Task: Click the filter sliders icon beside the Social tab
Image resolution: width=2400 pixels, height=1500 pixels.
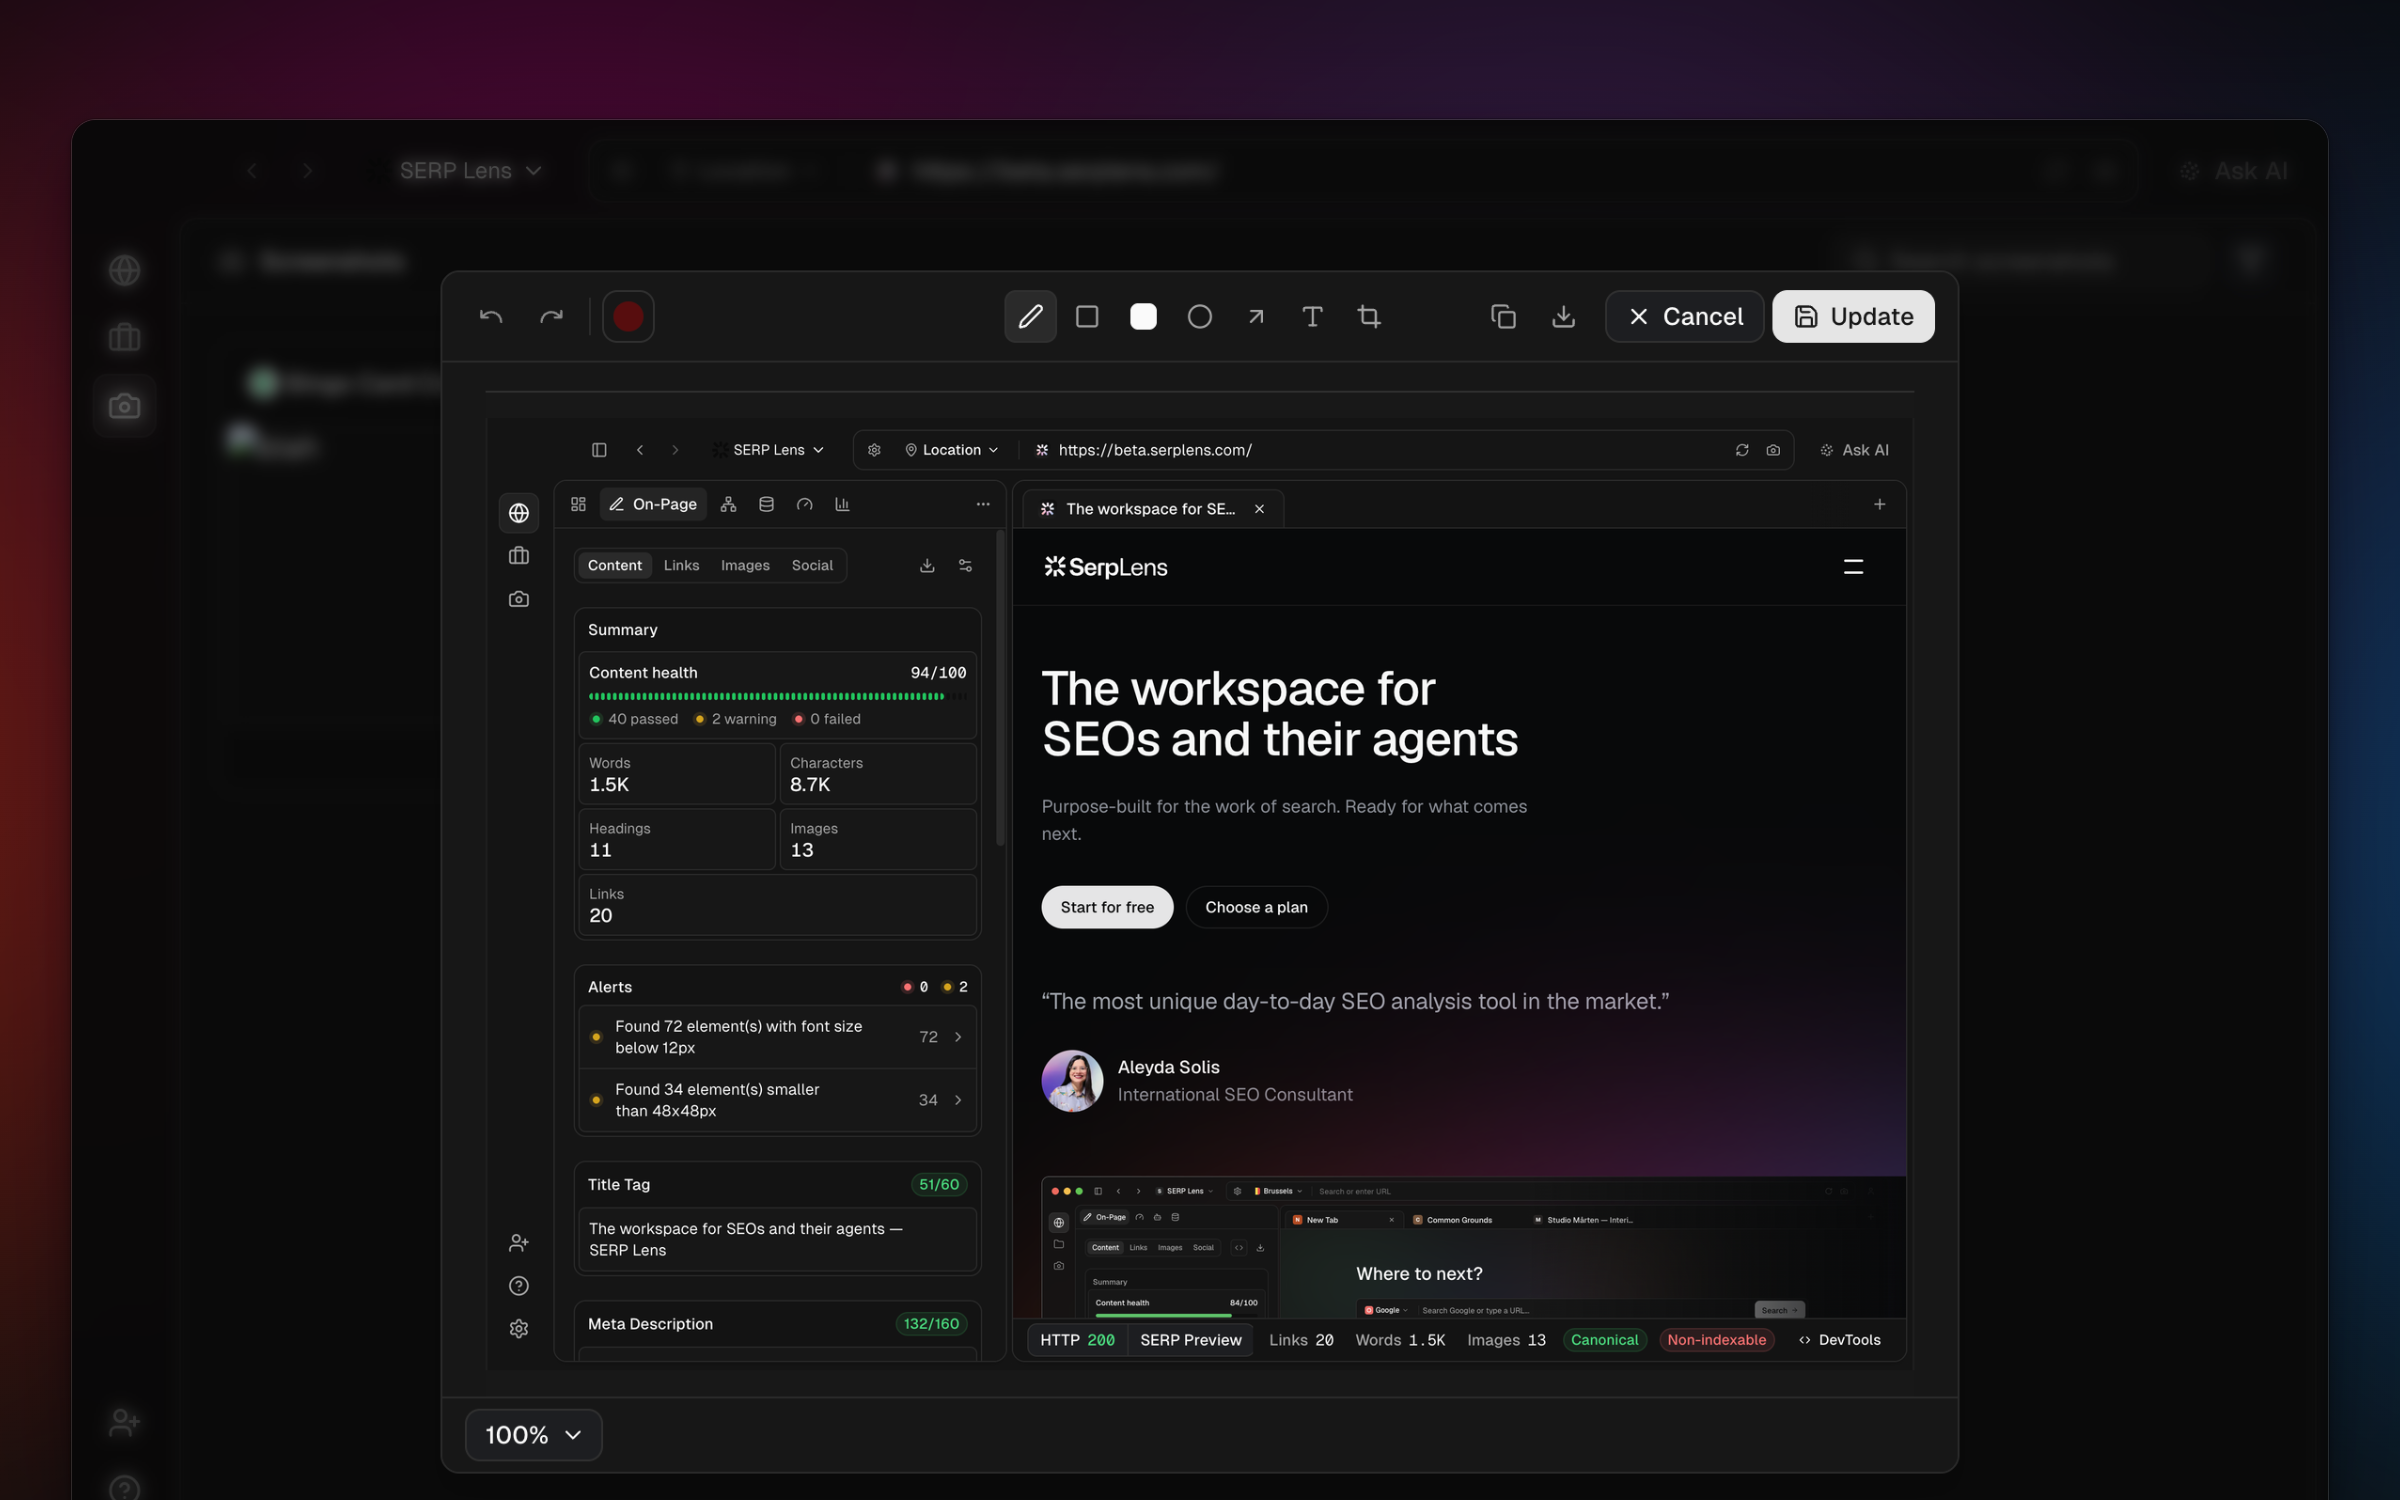Action: coord(965,565)
